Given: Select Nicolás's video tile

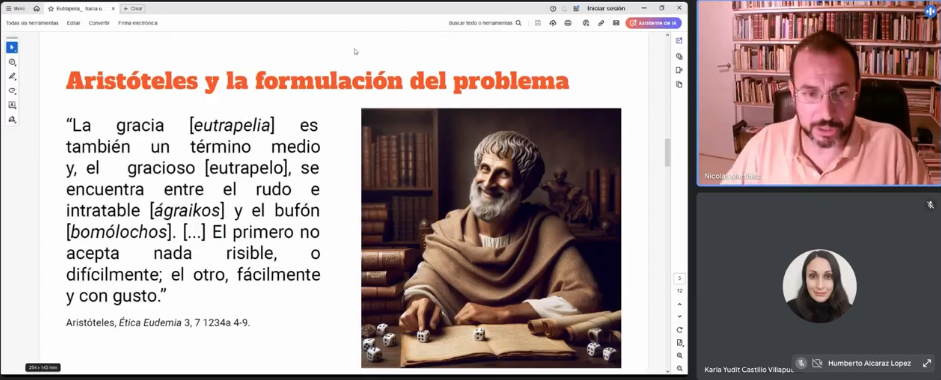Looking at the screenshot, I should coord(819,92).
